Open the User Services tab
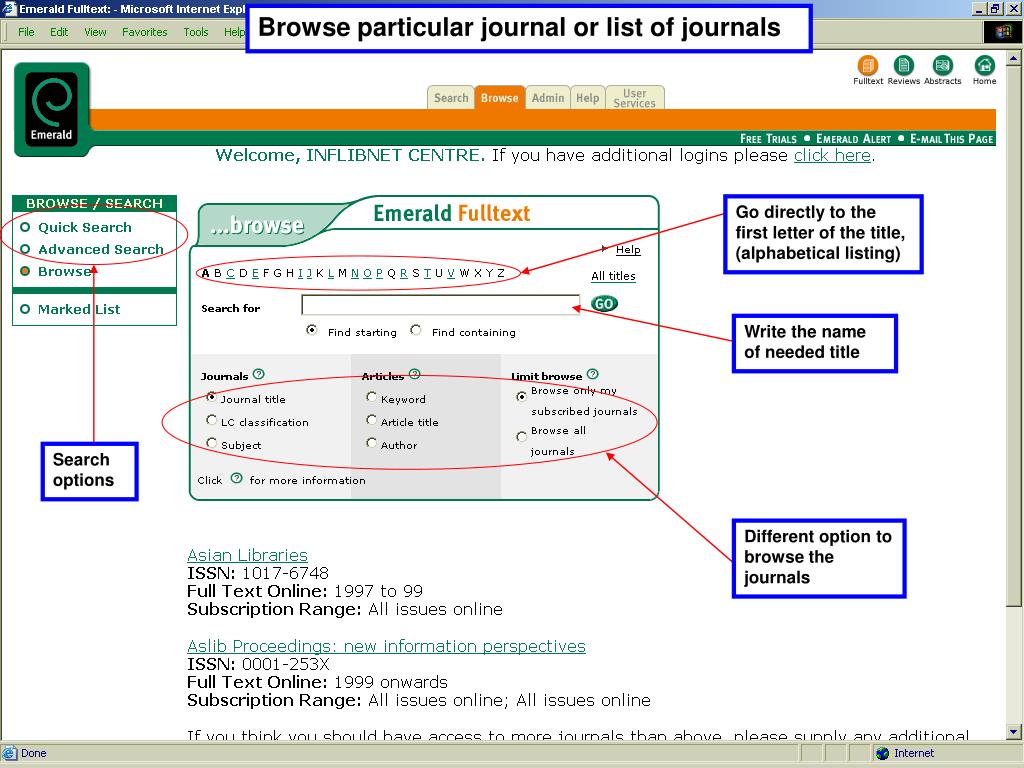 tap(635, 98)
